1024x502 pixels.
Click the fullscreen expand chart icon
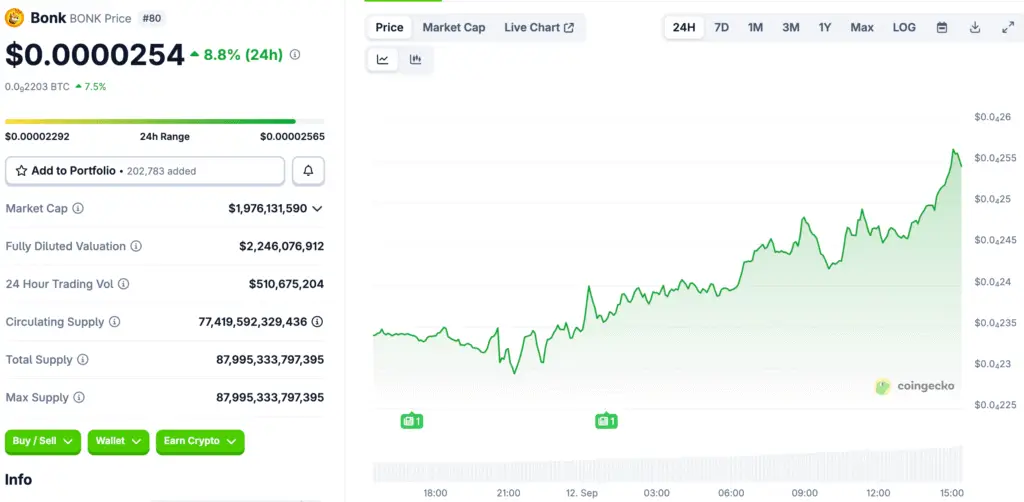click(1008, 27)
